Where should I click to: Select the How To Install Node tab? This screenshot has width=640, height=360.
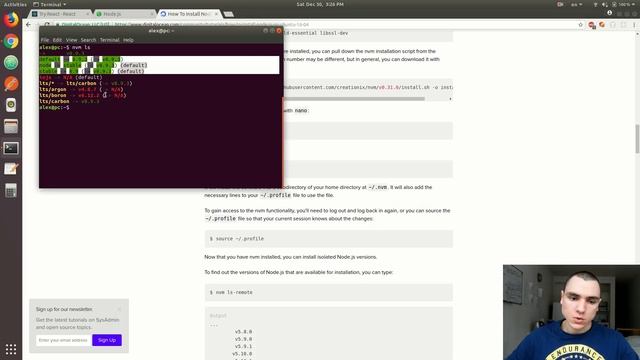click(x=189, y=14)
